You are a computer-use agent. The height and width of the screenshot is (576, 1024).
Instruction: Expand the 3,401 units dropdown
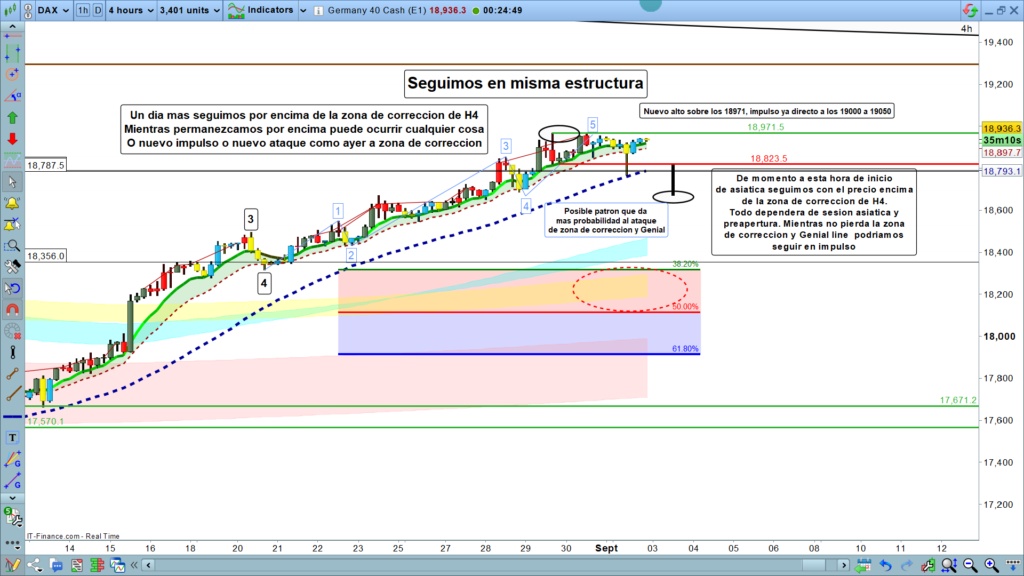tap(188, 11)
